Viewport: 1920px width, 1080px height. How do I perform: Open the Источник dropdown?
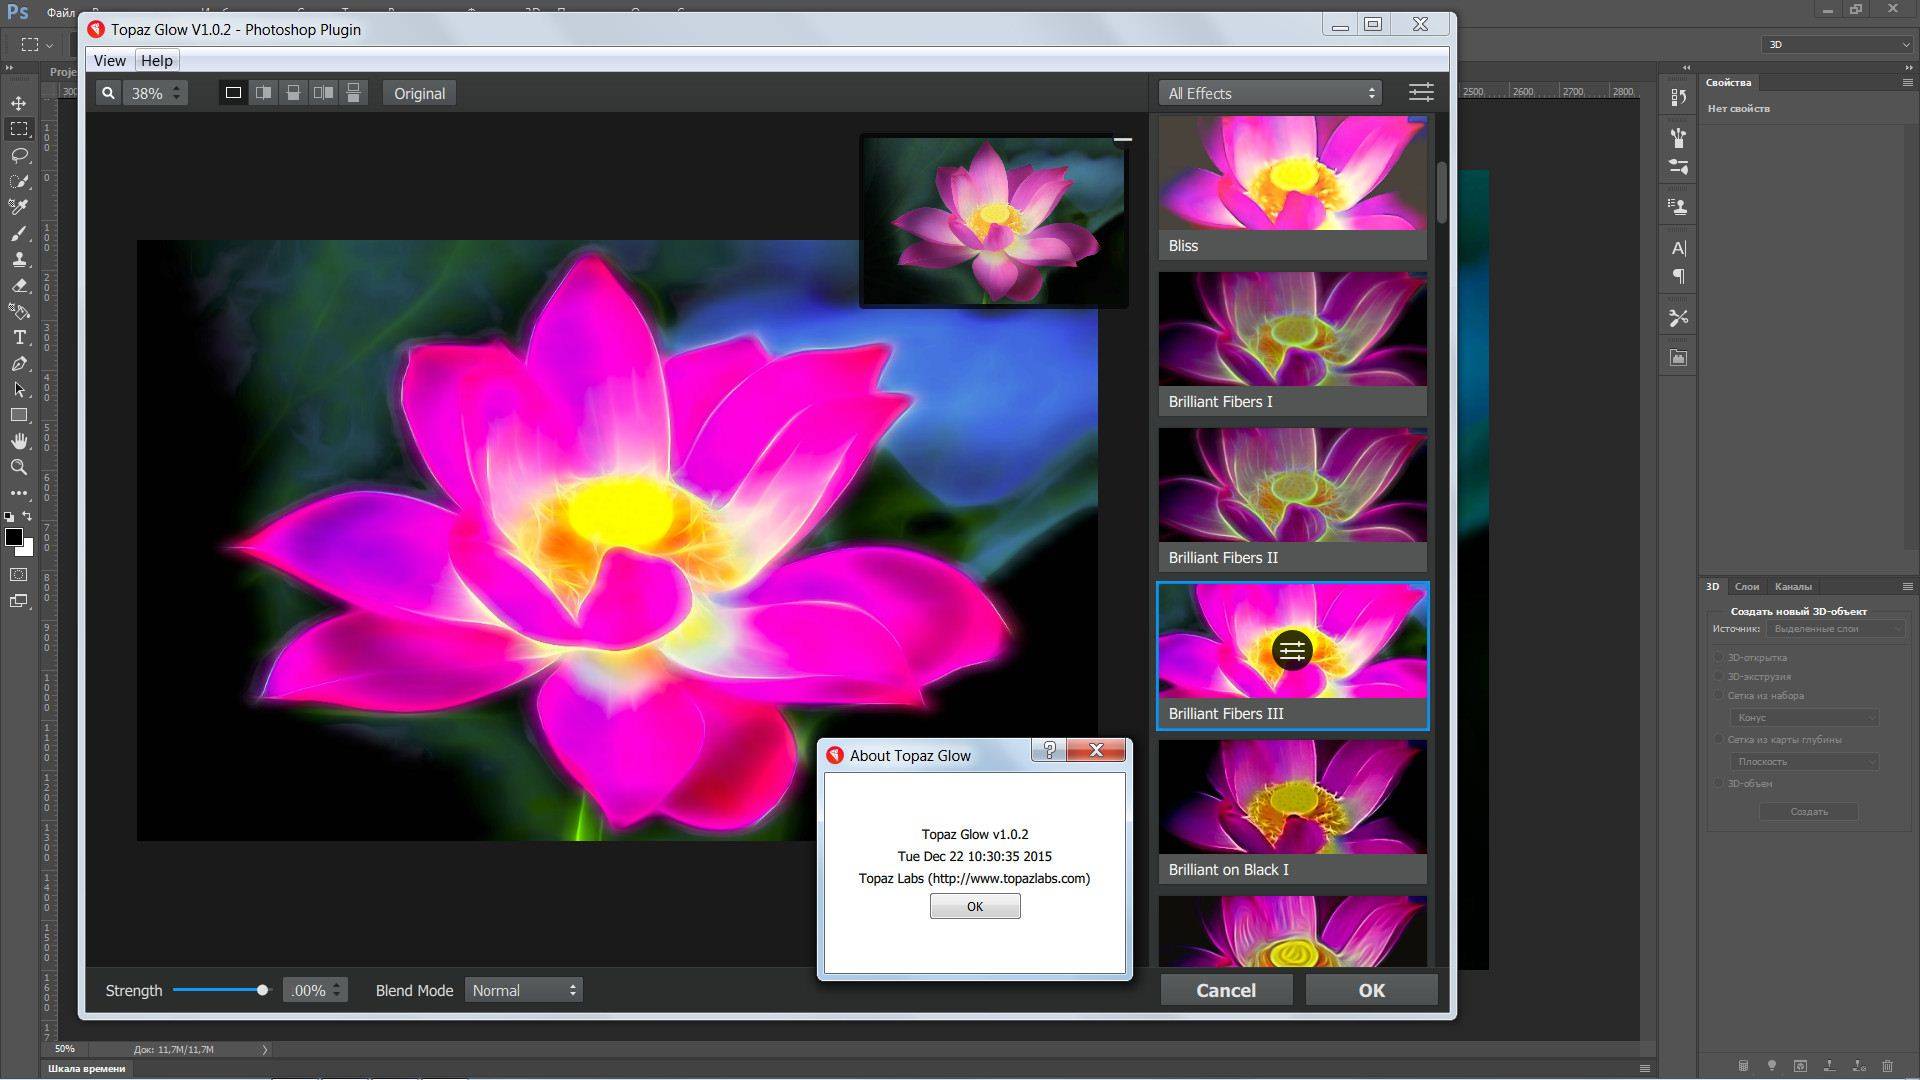coord(1836,629)
